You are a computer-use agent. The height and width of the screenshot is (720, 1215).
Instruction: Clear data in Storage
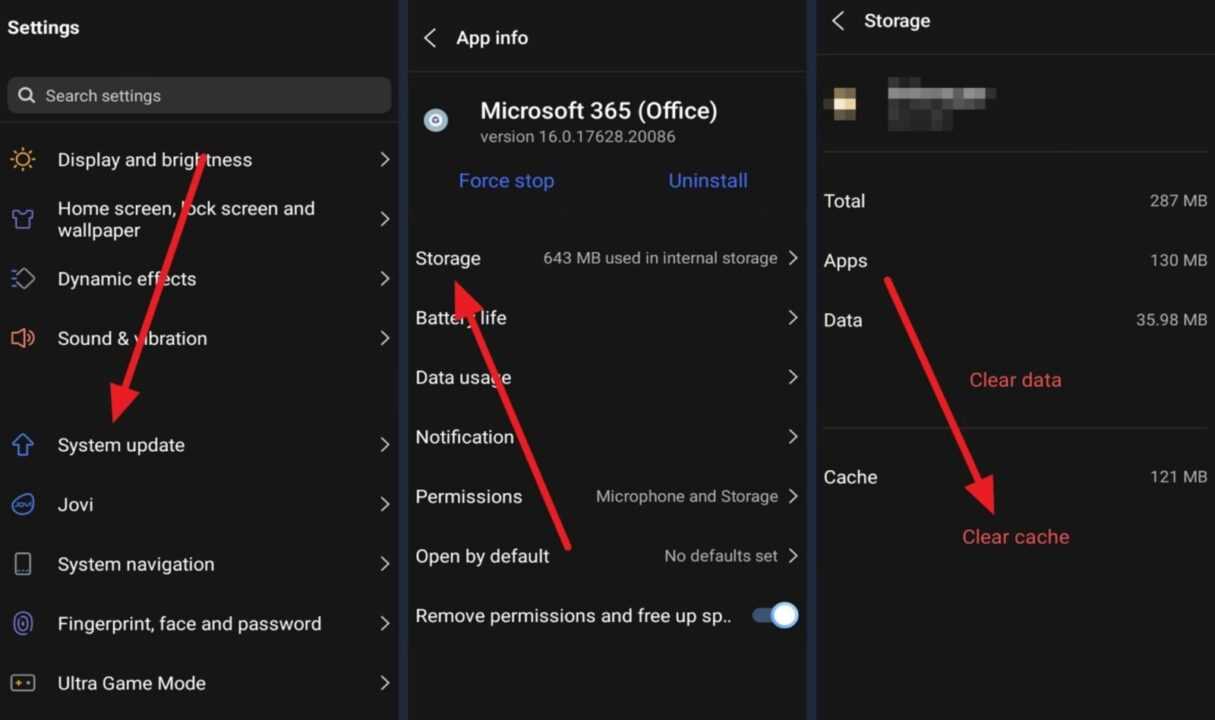coord(1015,380)
